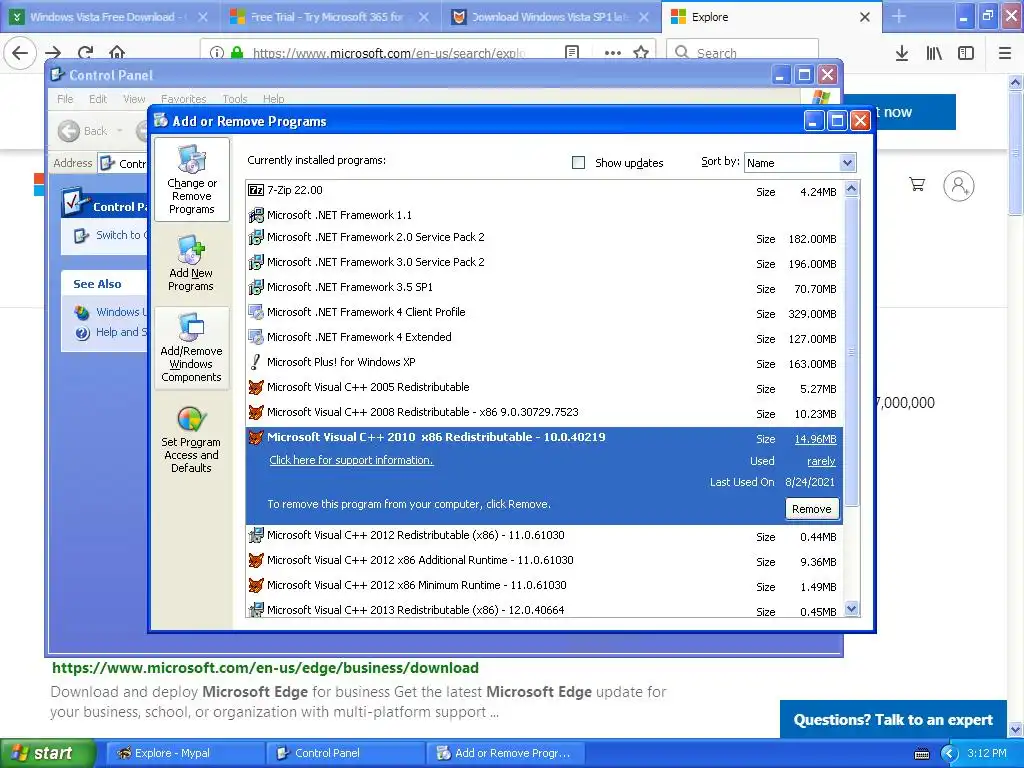Click the Start button

click(x=48, y=753)
